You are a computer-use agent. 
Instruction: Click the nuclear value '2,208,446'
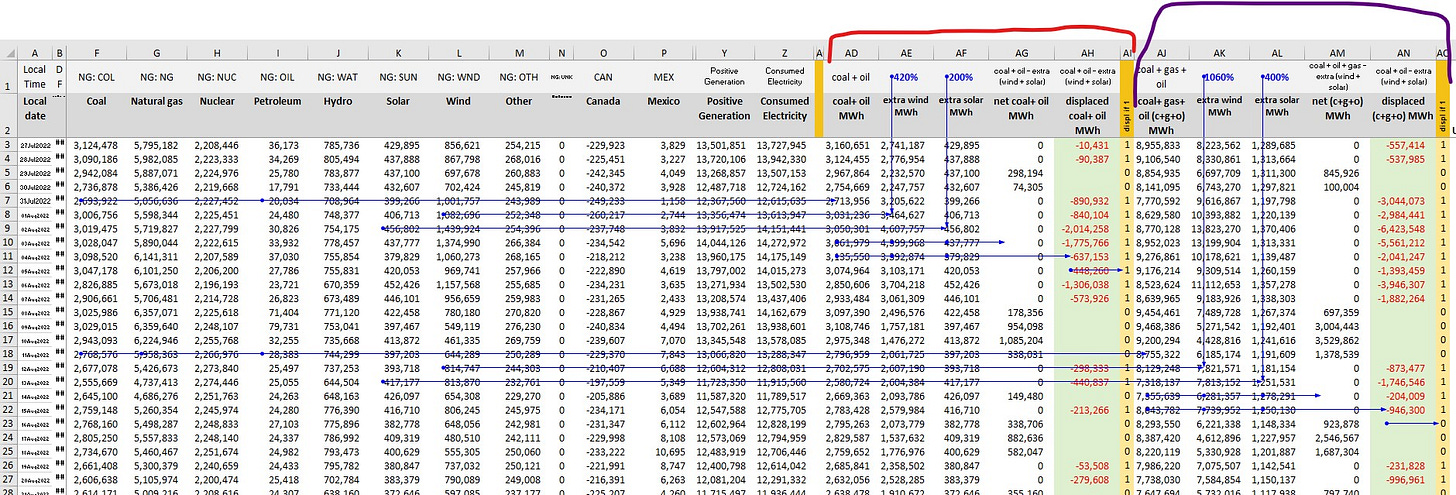click(218, 146)
